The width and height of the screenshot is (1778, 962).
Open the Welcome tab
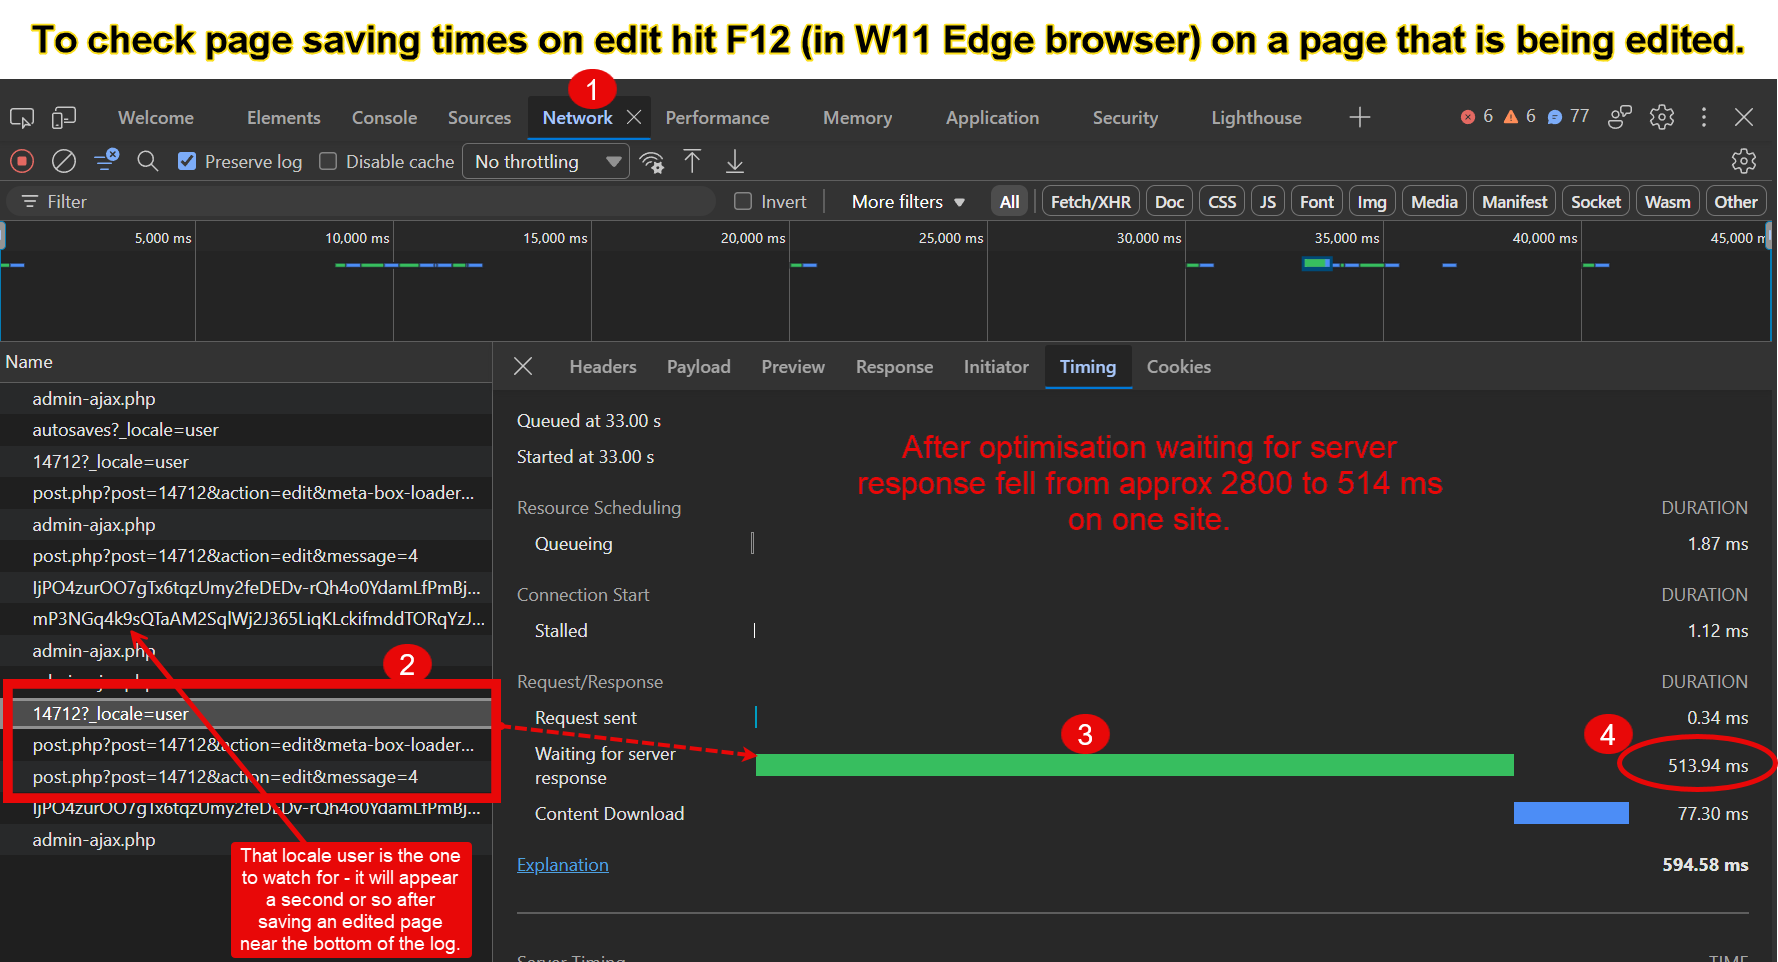point(156,118)
